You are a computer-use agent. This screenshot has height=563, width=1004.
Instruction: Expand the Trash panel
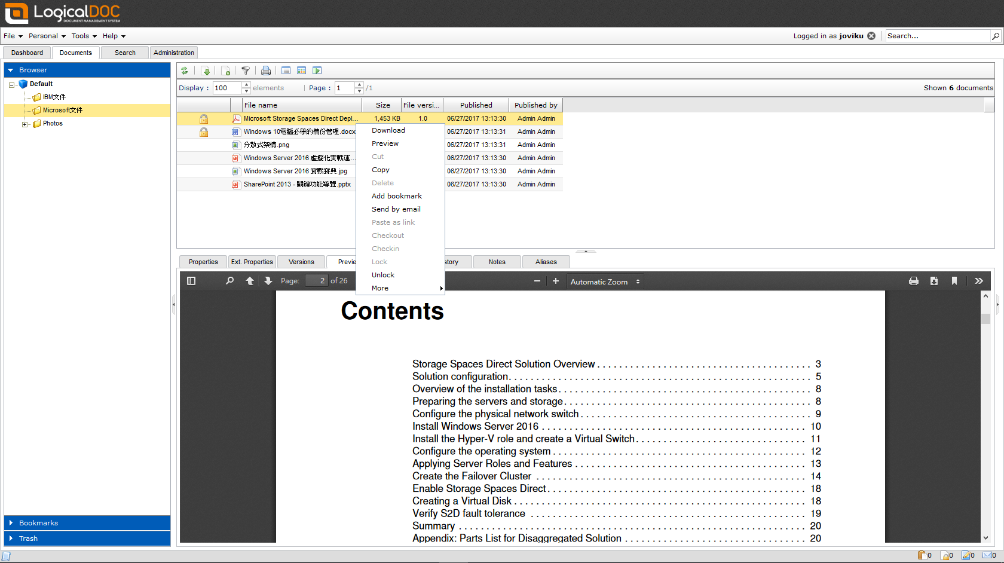click(87, 539)
